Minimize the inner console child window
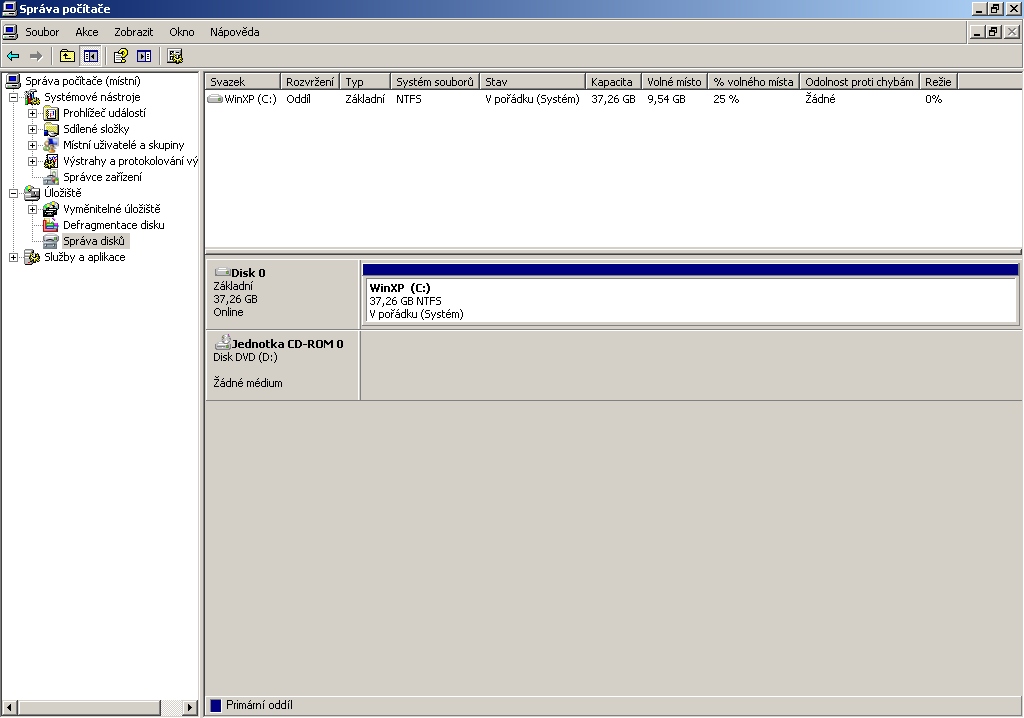1024x718 pixels. (977, 32)
